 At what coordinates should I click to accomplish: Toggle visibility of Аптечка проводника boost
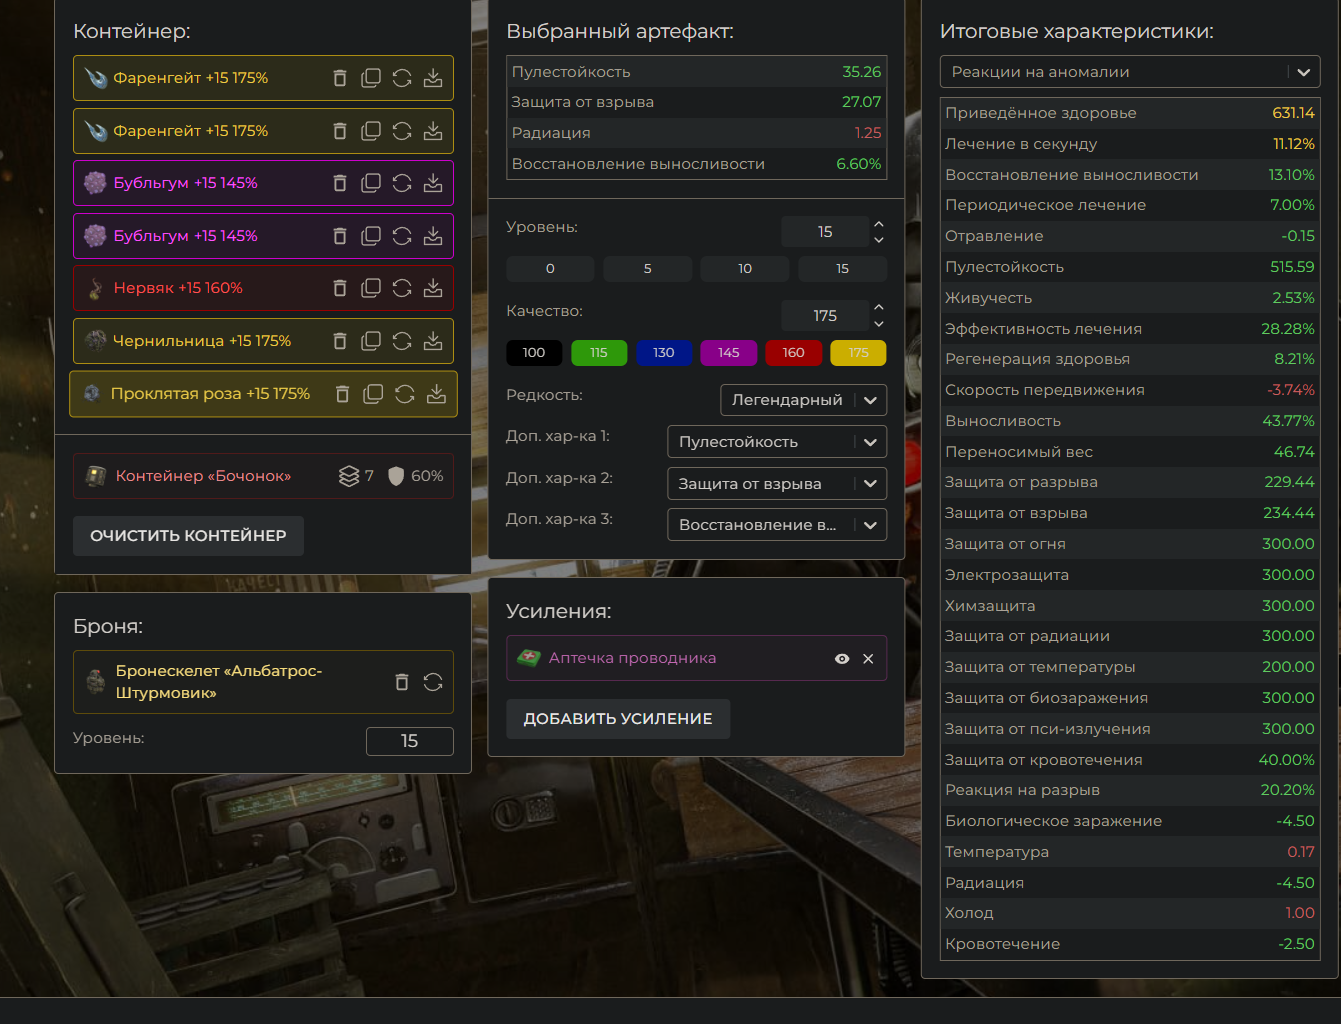(842, 659)
